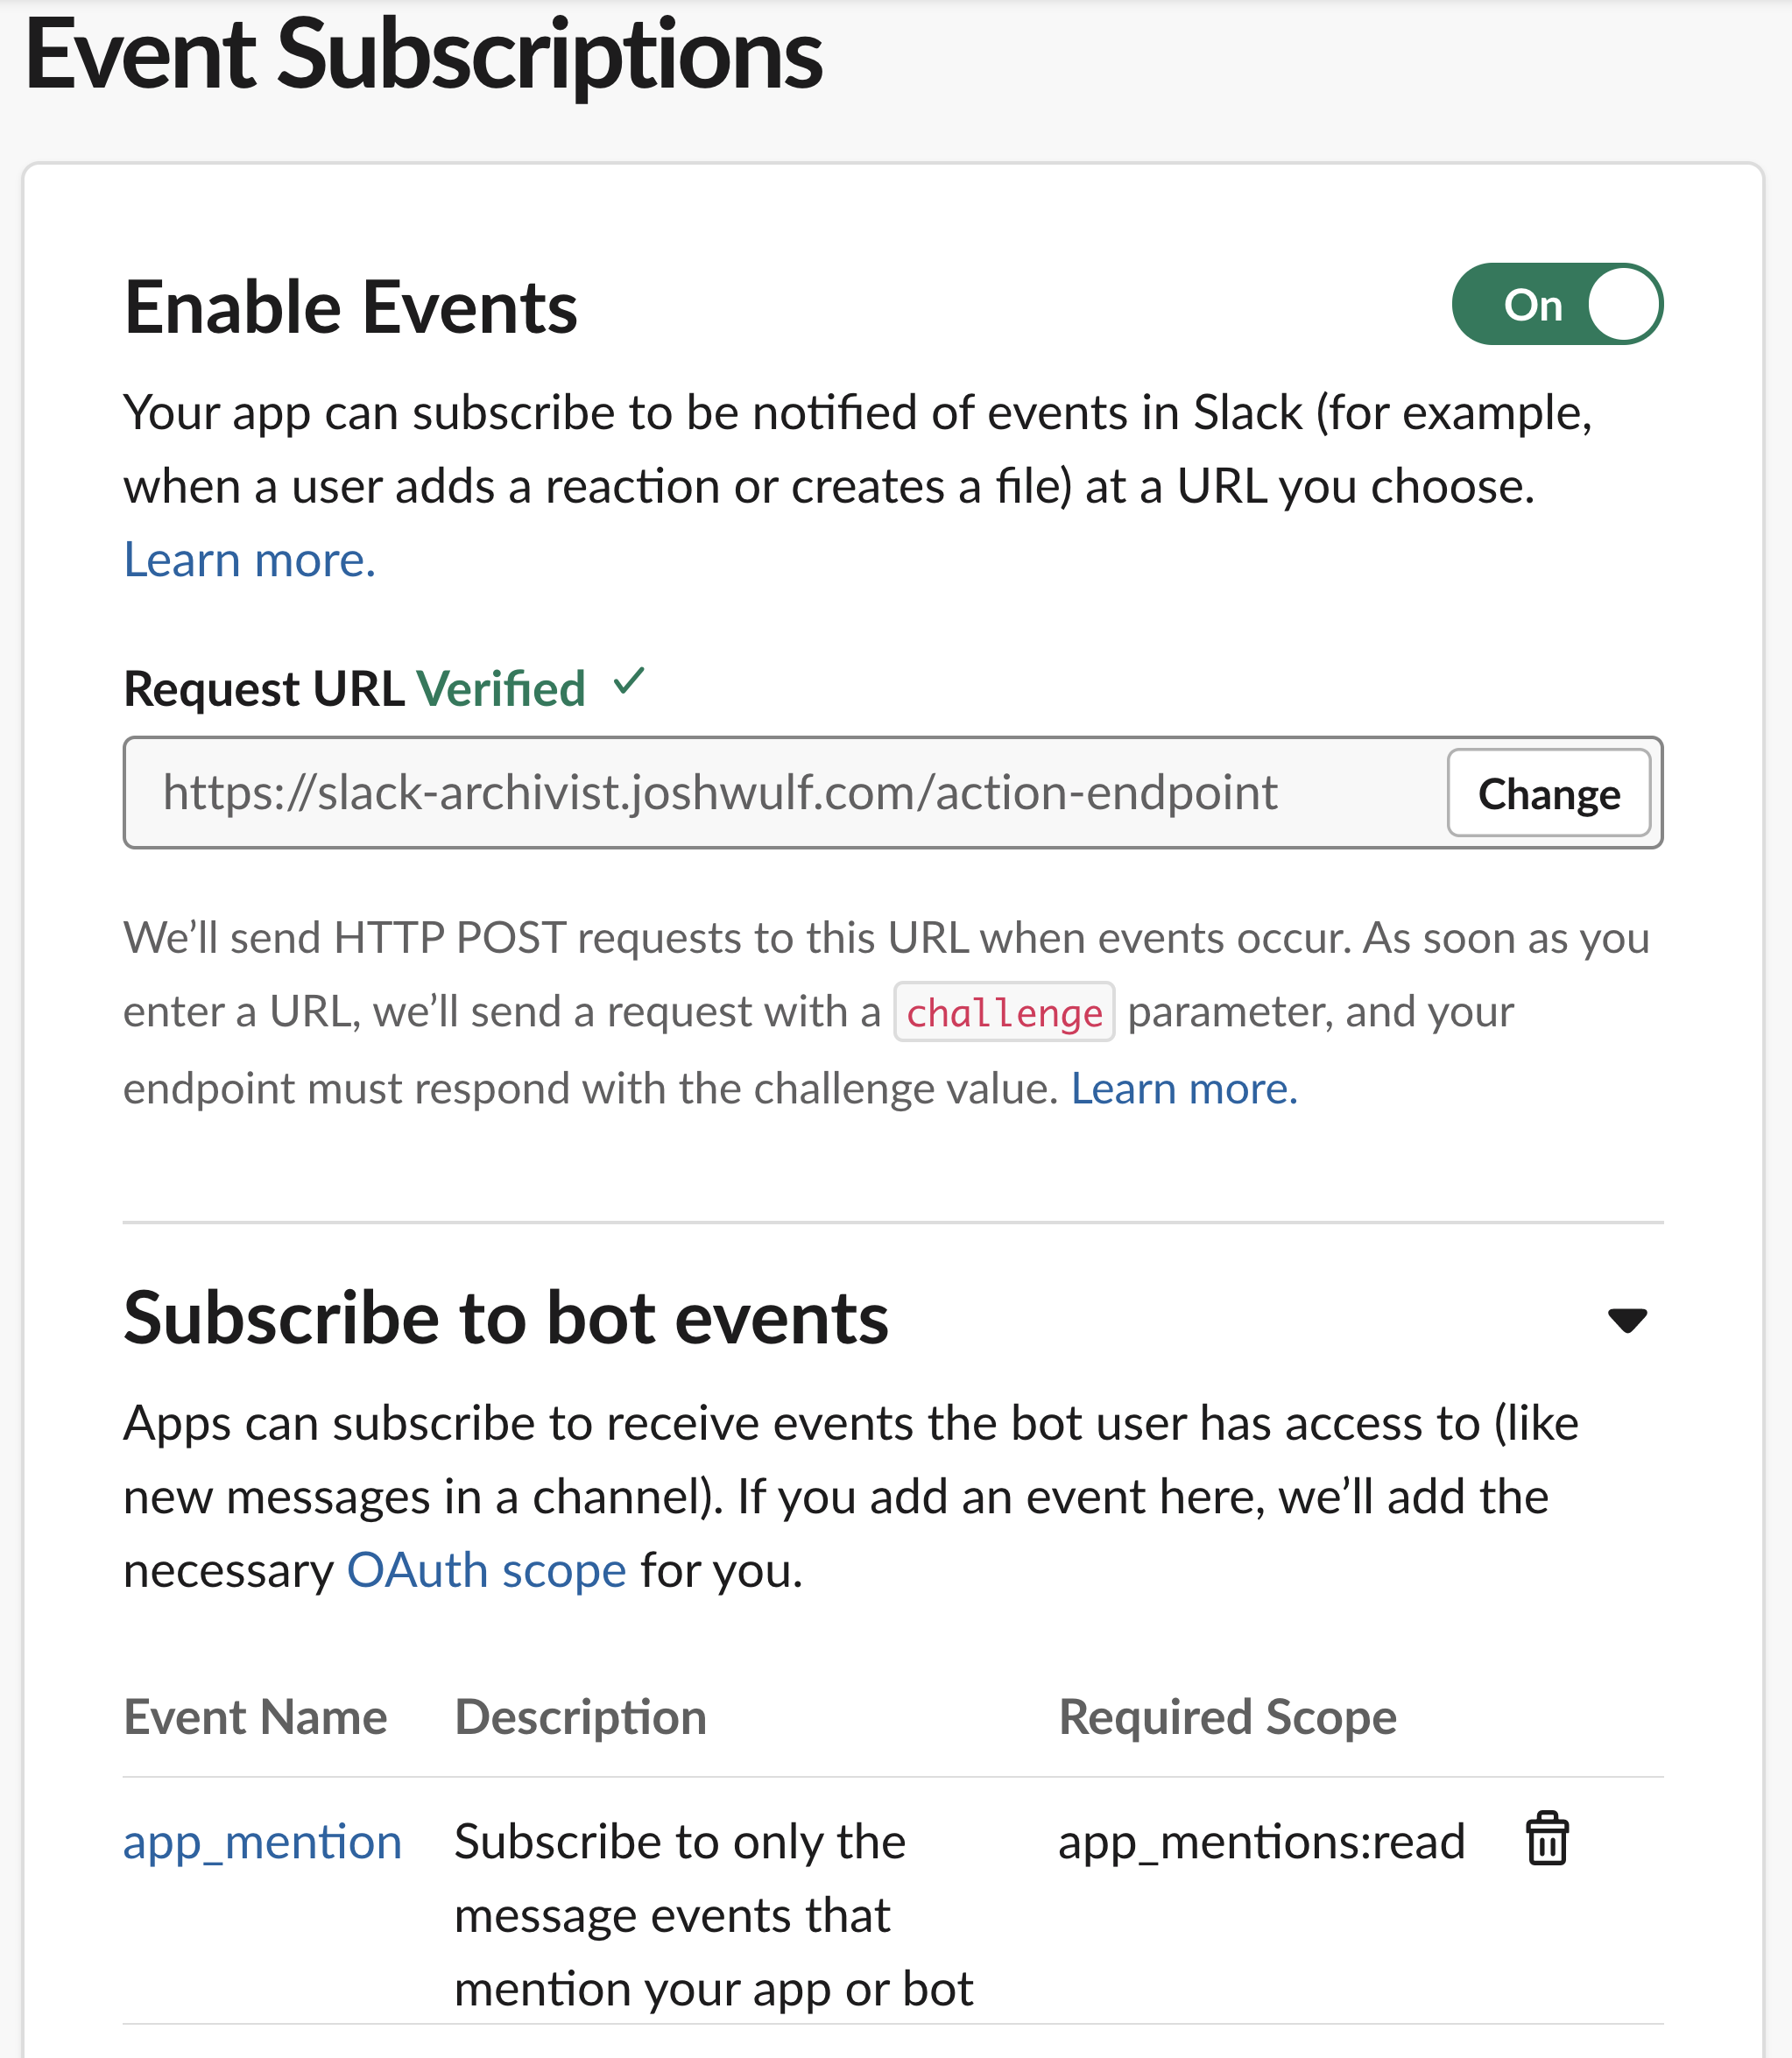The height and width of the screenshot is (2058, 1792).
Task: Click the Description column header
Action: 580,1717
